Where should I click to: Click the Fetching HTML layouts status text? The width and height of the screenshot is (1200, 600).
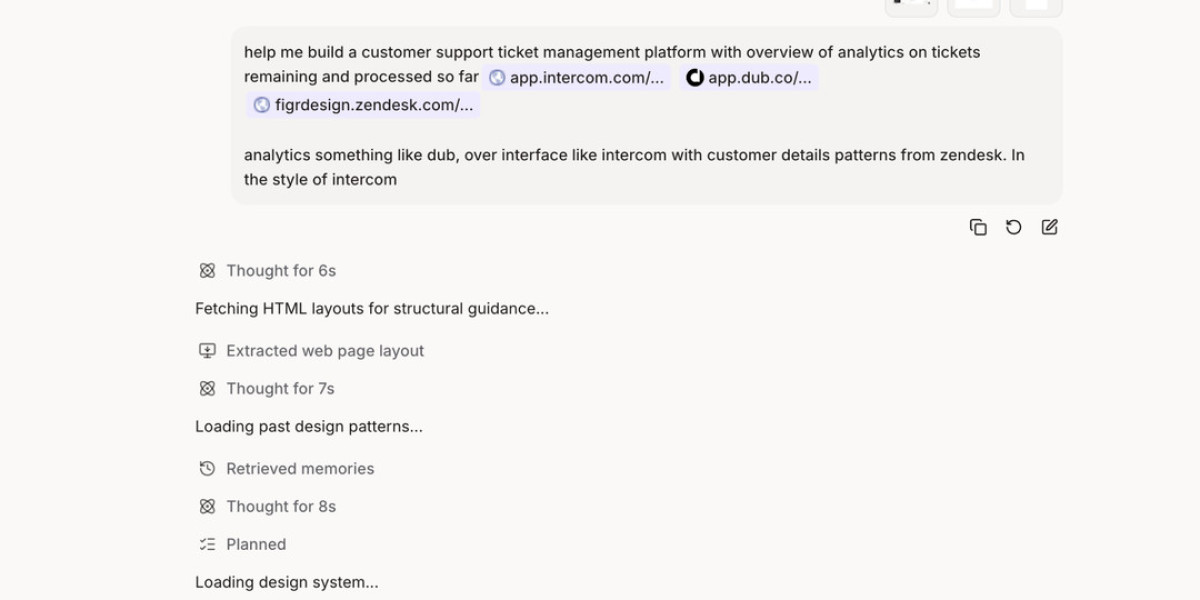pos(372,309)
